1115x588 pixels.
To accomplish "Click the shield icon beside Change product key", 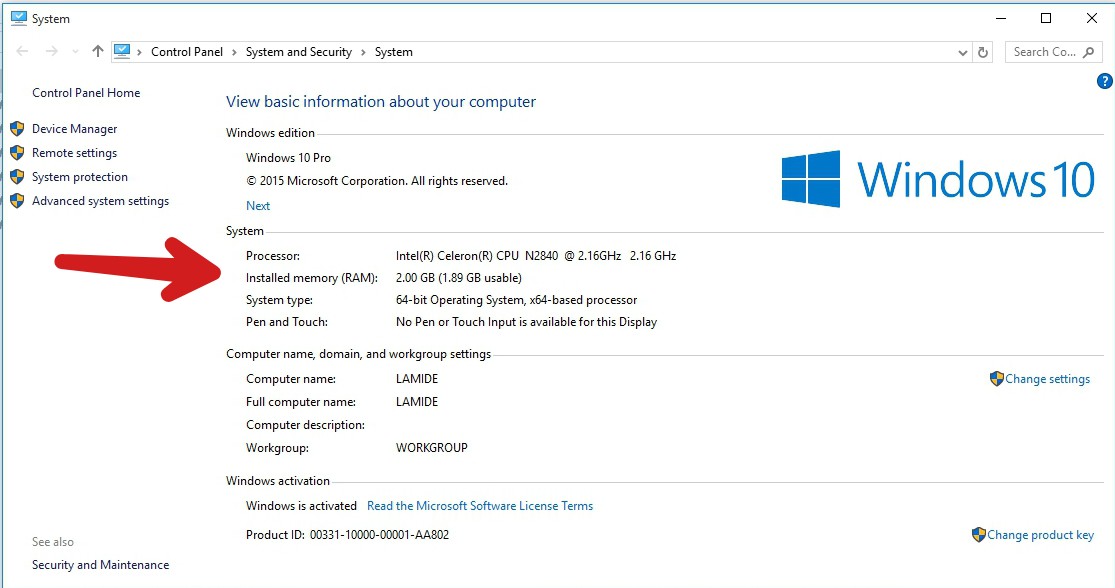I will [x=978, y=535].
